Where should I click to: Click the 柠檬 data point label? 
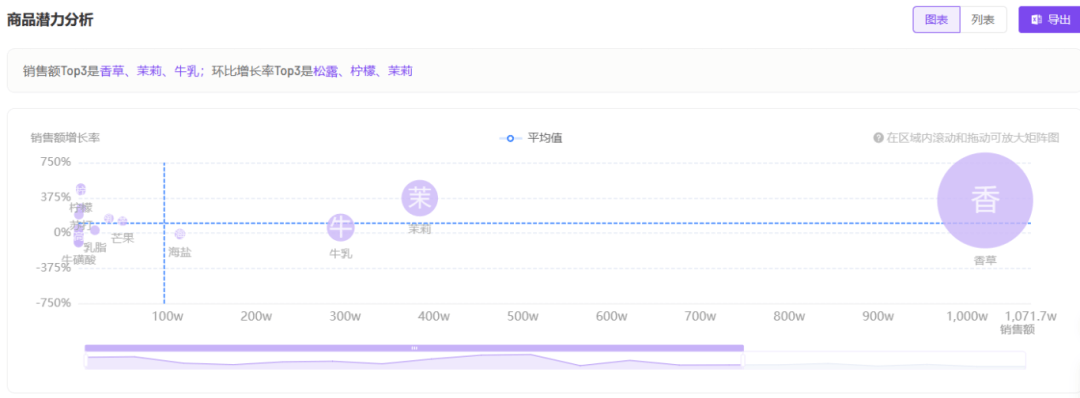click(81, 207)
